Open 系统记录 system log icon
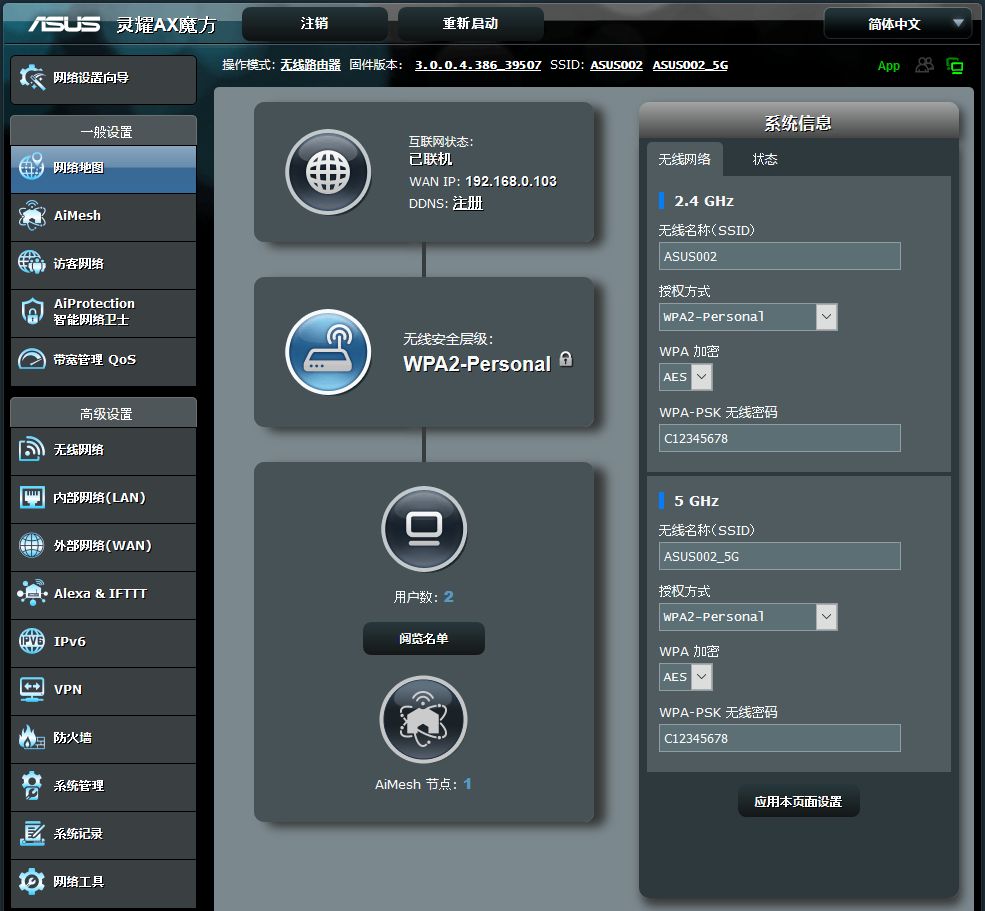The height and width of the screenshot is (911, 985). [x=31, y=833]
